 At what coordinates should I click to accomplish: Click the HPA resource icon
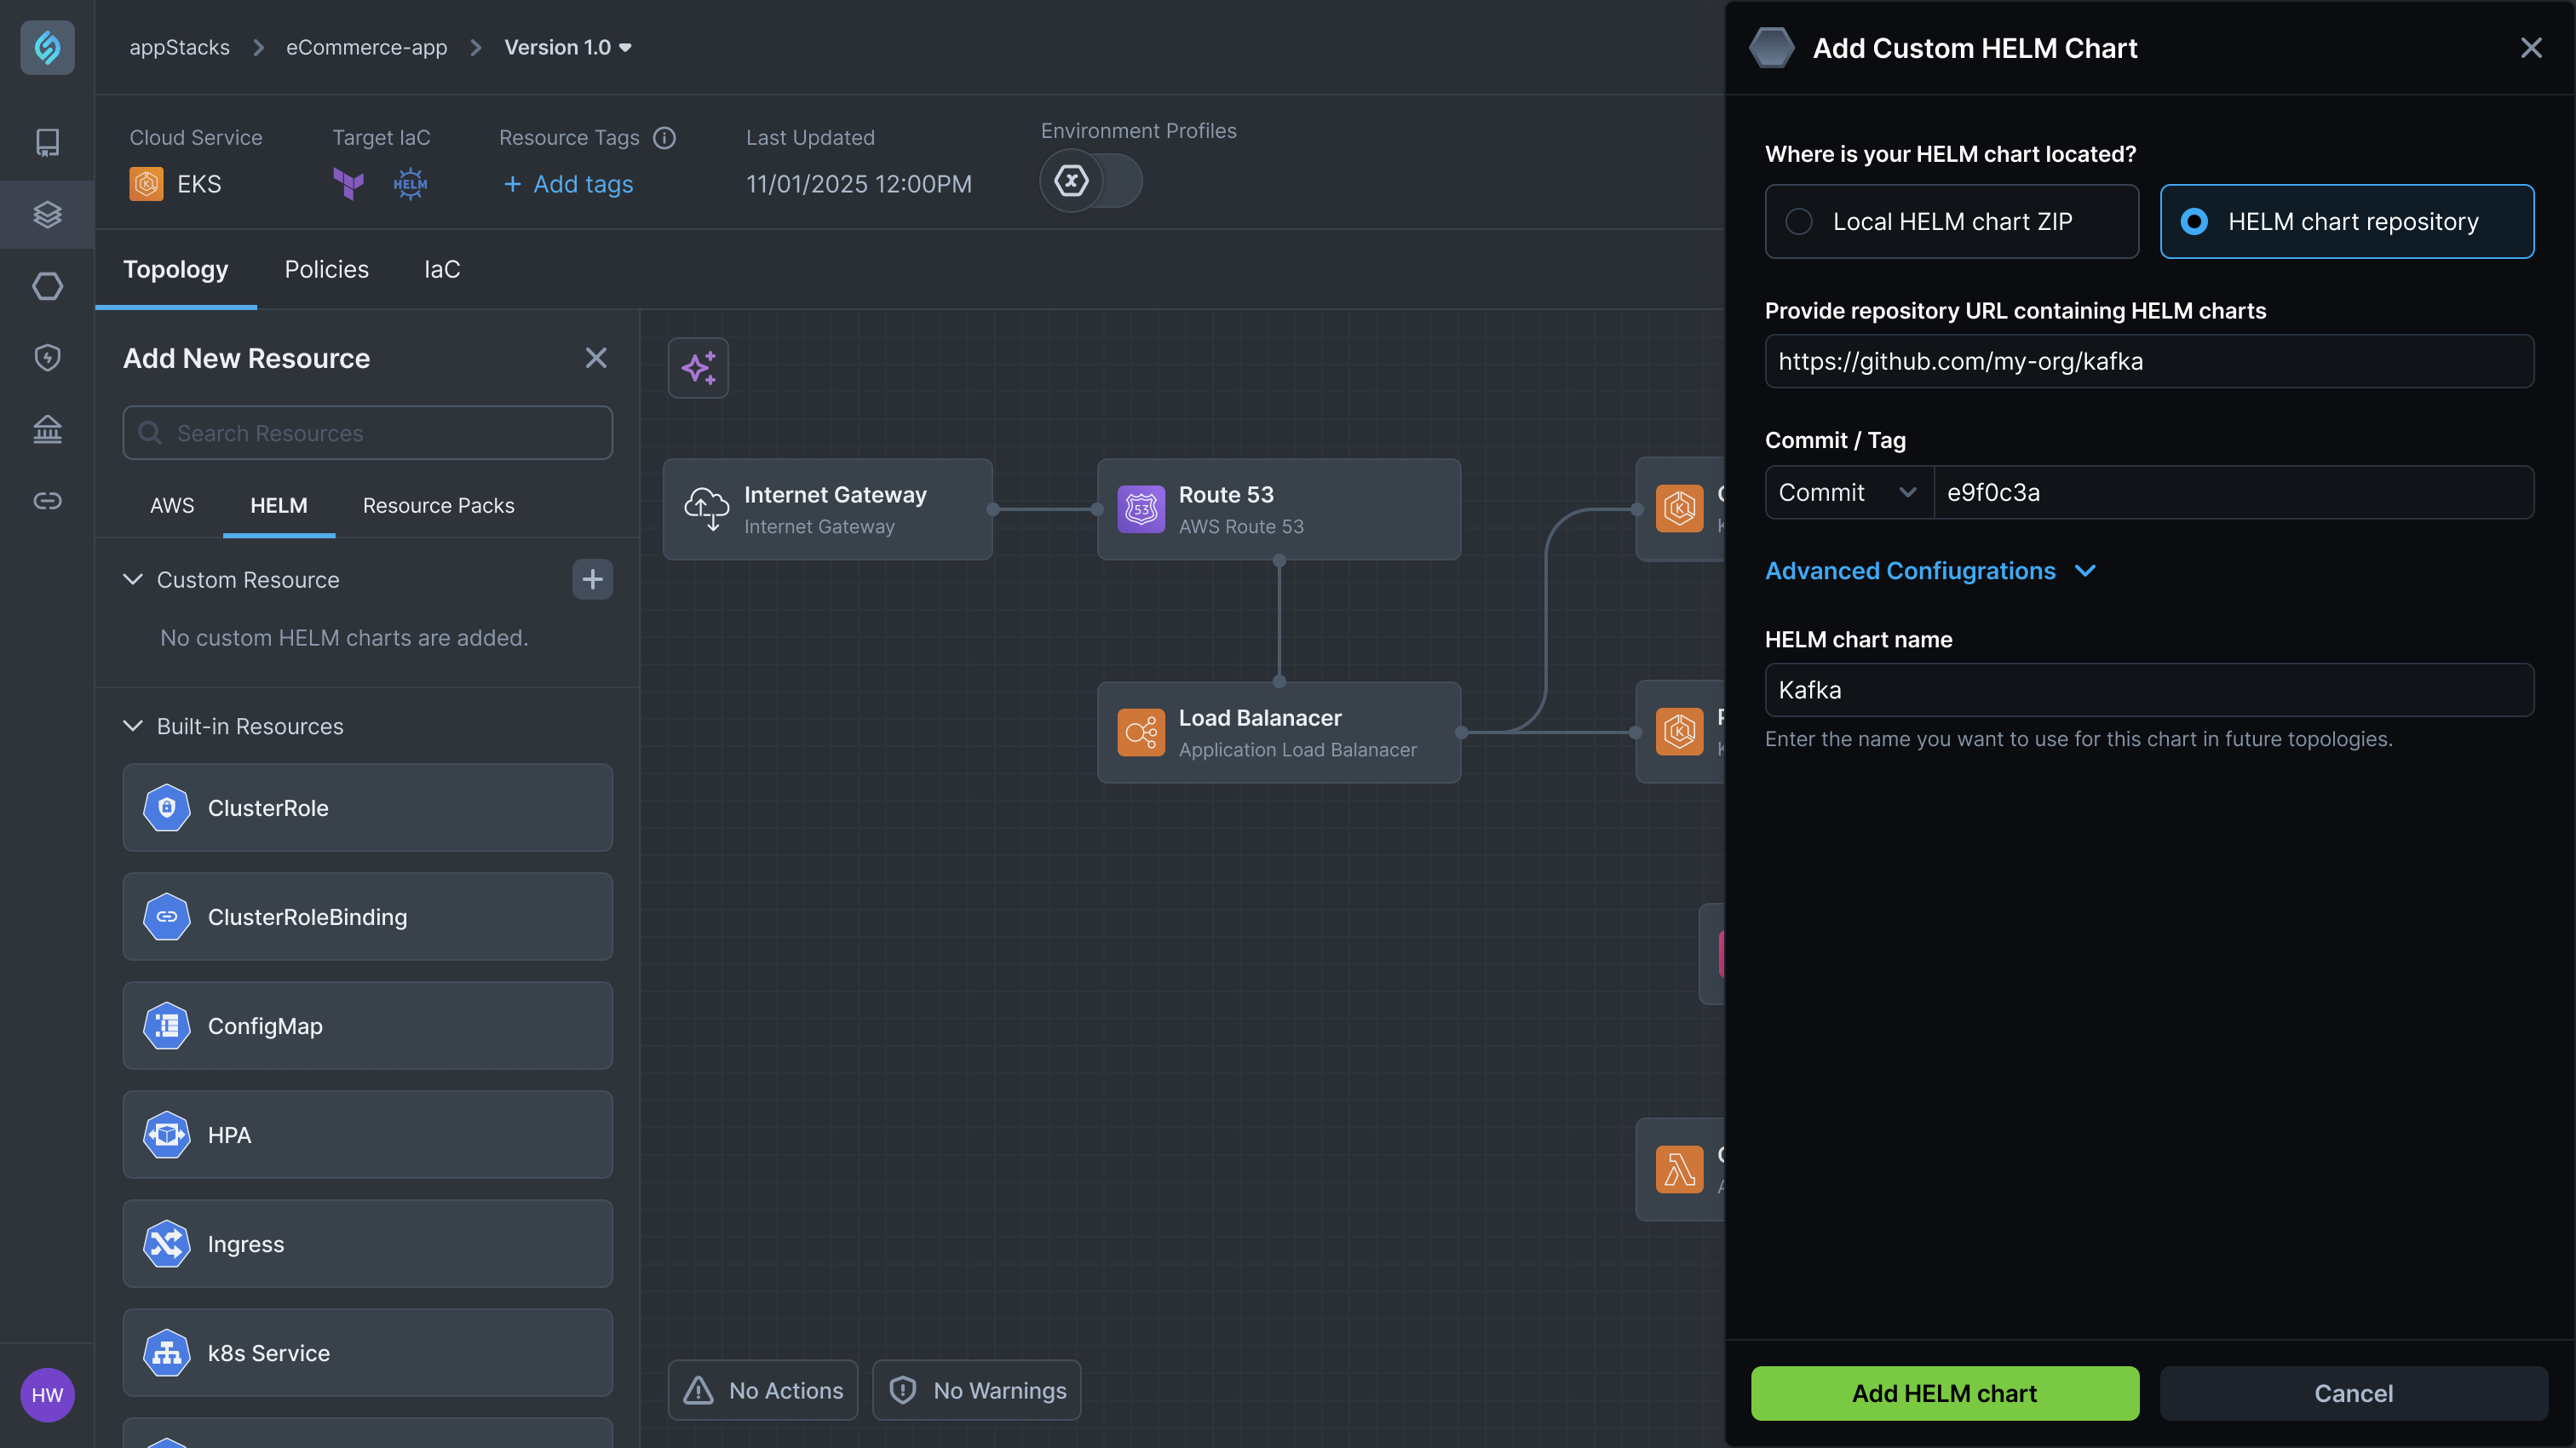[x=167, y=1135]
